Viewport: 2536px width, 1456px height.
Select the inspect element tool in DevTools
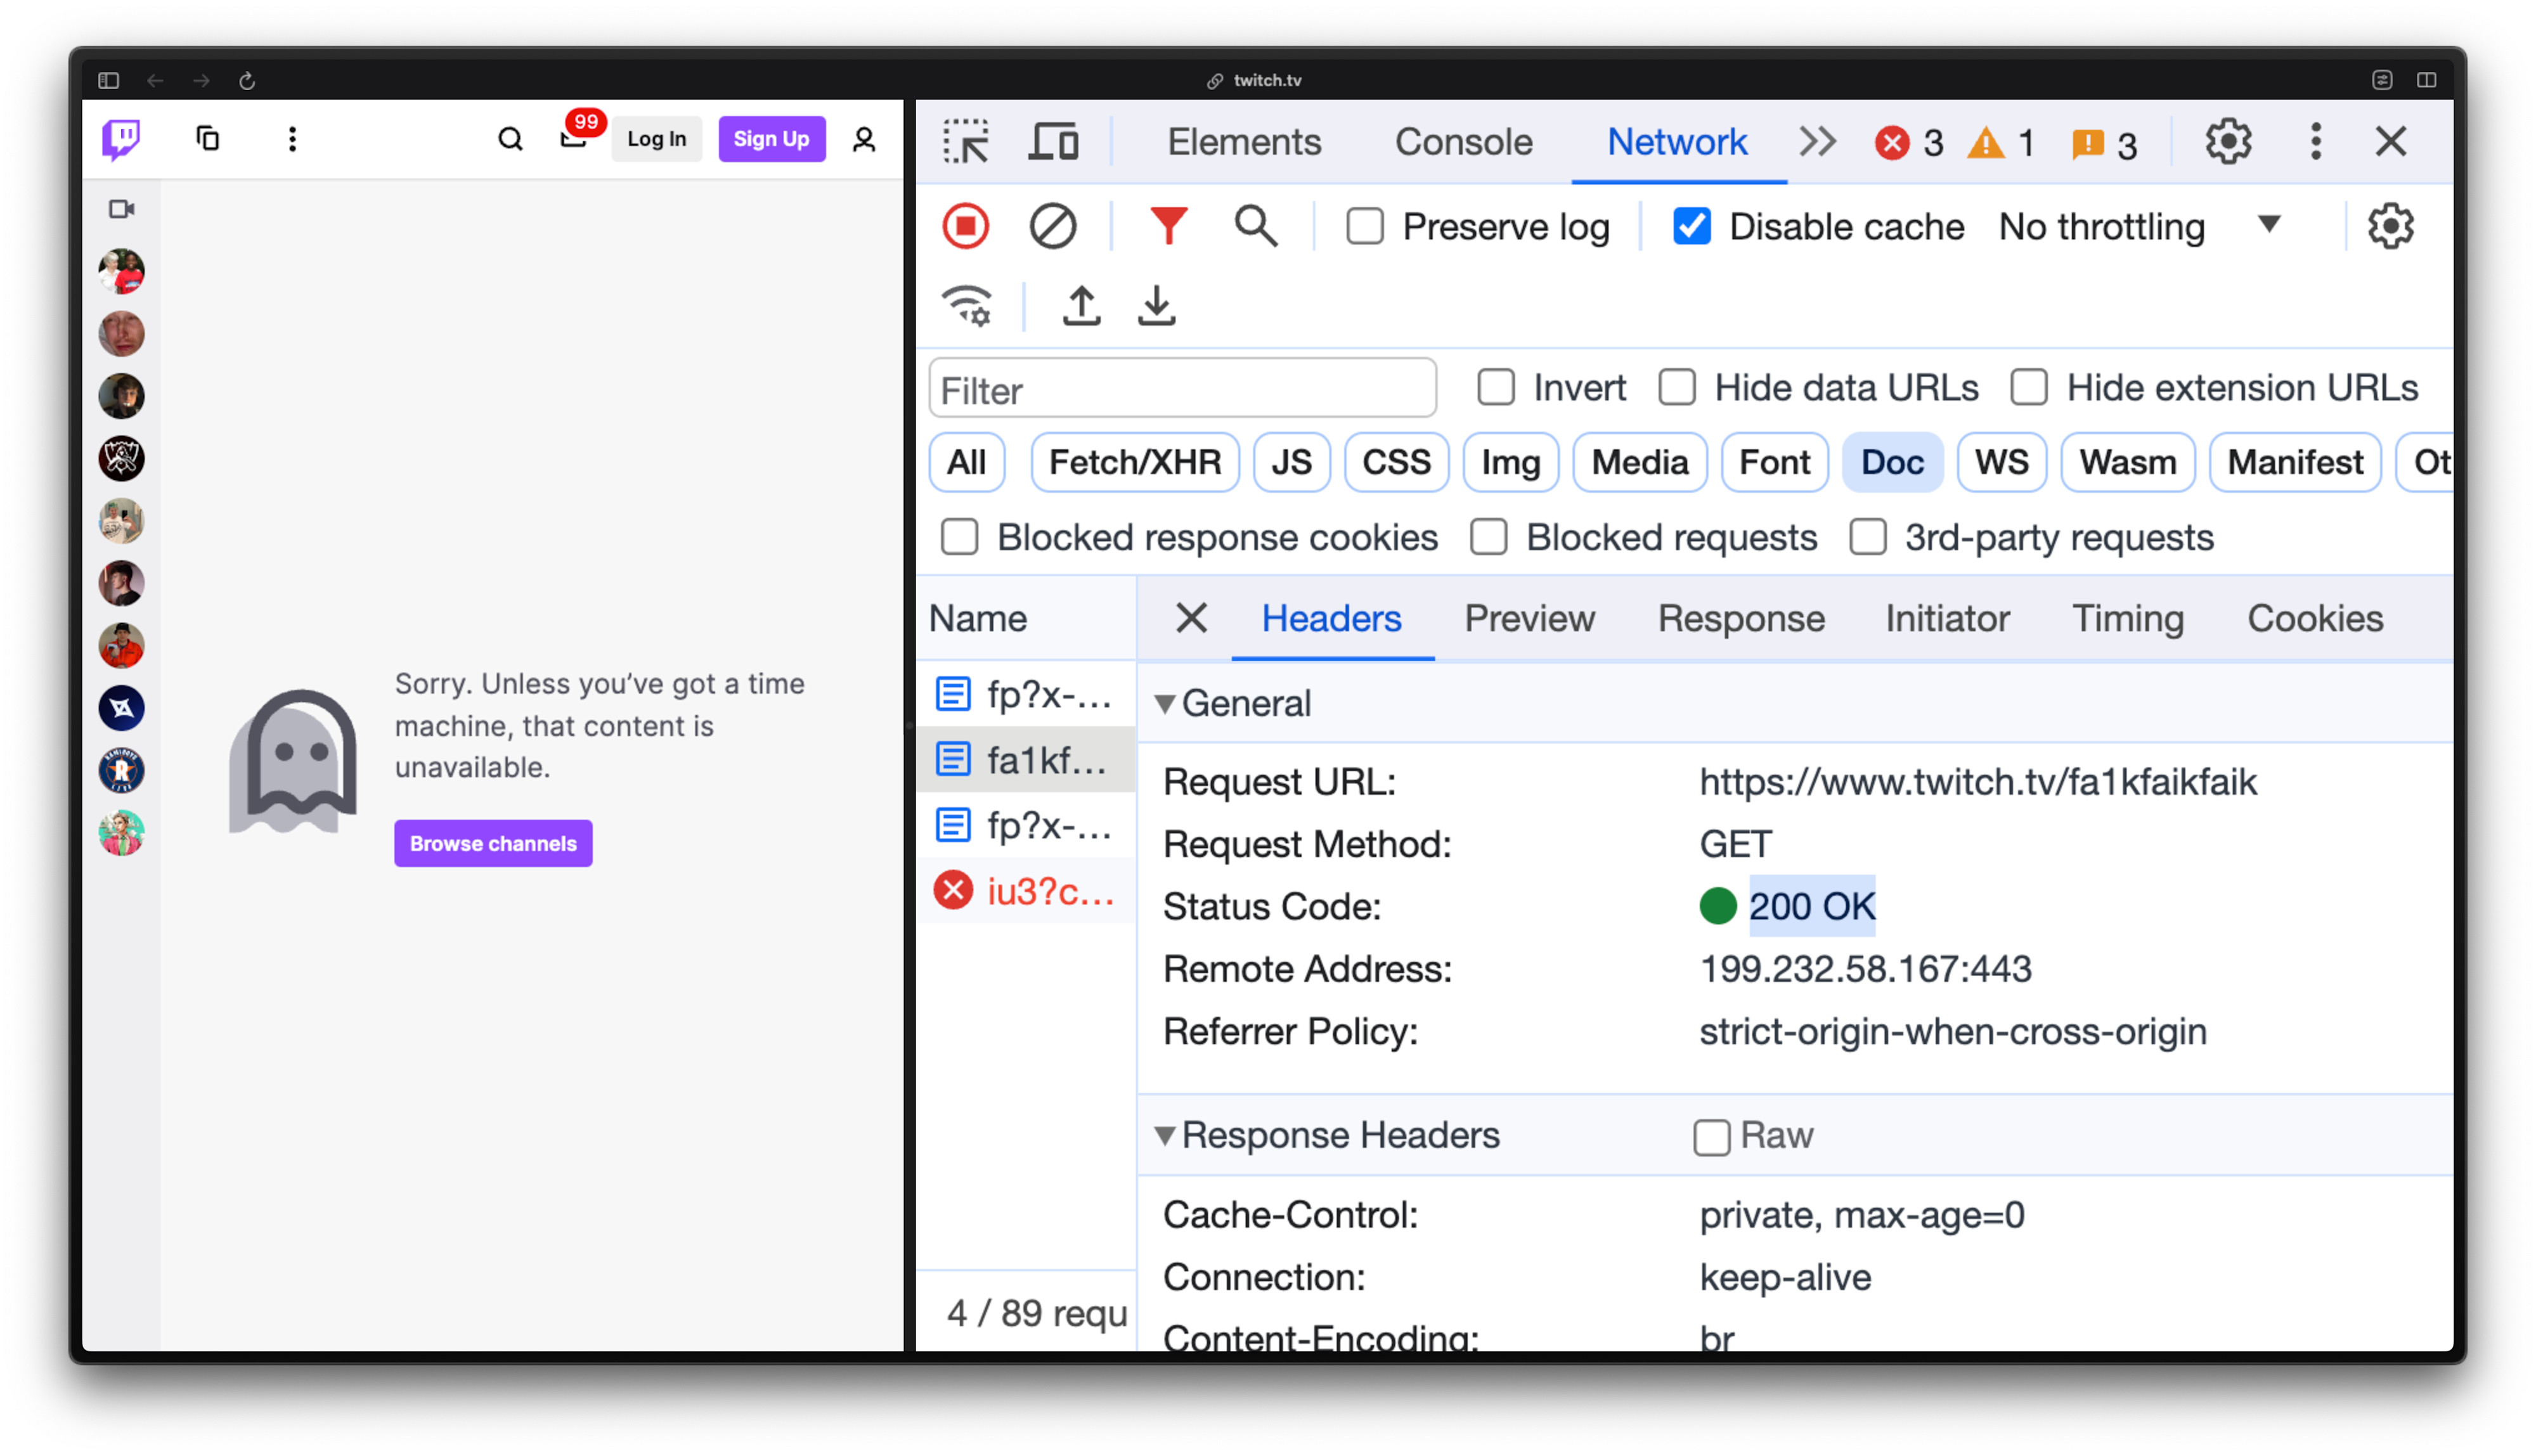tap(966, 141)
